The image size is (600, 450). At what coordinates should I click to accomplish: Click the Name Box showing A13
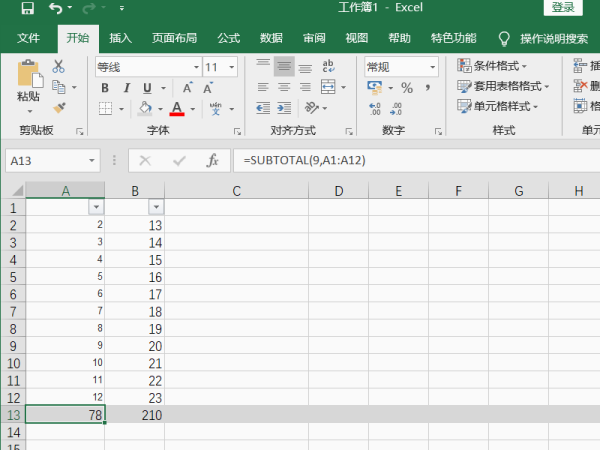click(45, 160)
